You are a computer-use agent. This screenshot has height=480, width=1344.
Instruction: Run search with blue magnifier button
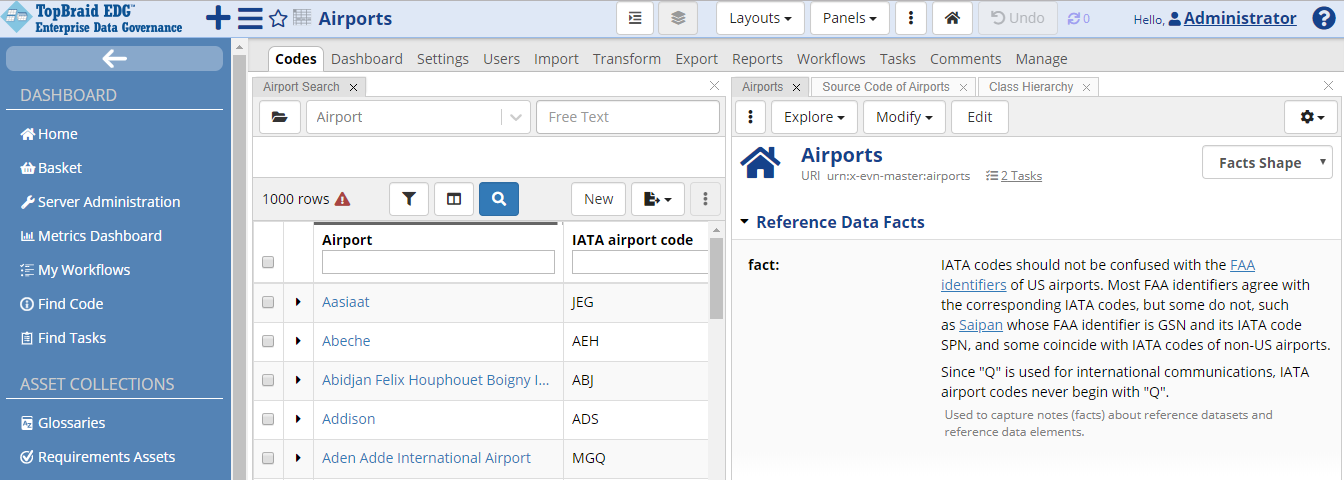coord(499,199)
